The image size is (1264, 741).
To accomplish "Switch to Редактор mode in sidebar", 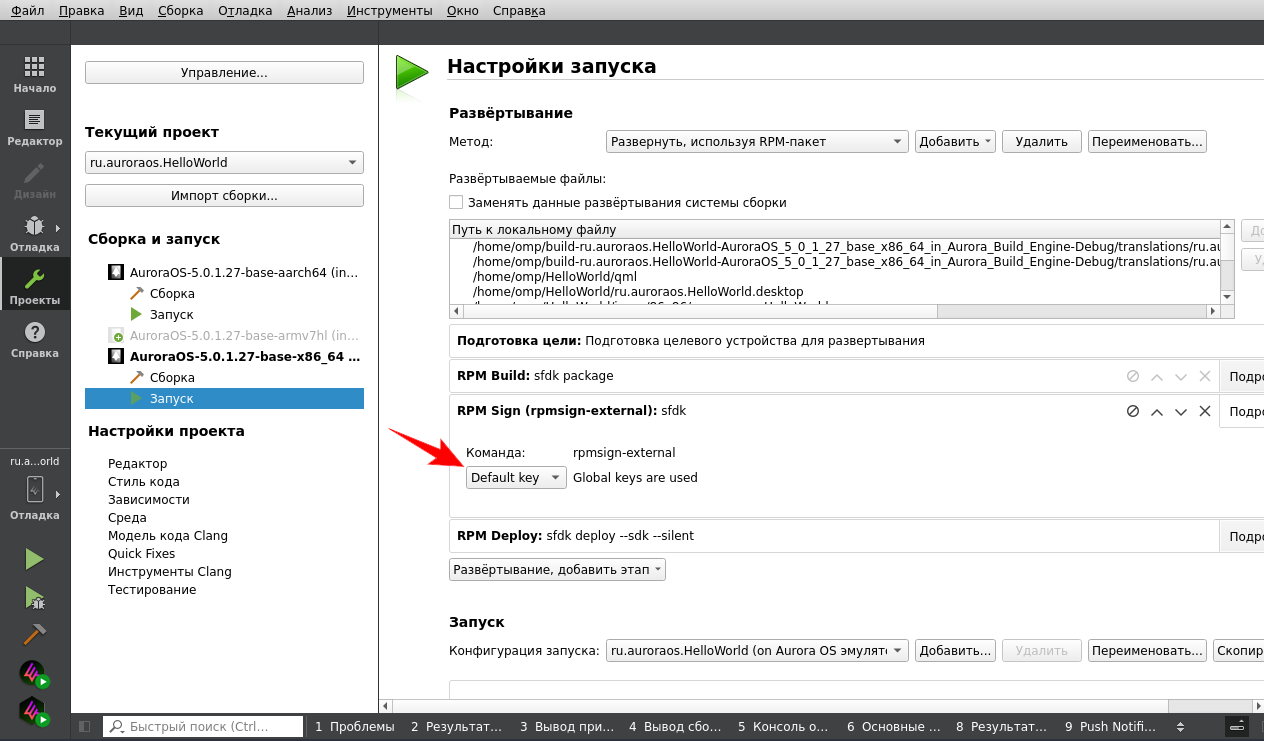I will [x=34, y=127].
